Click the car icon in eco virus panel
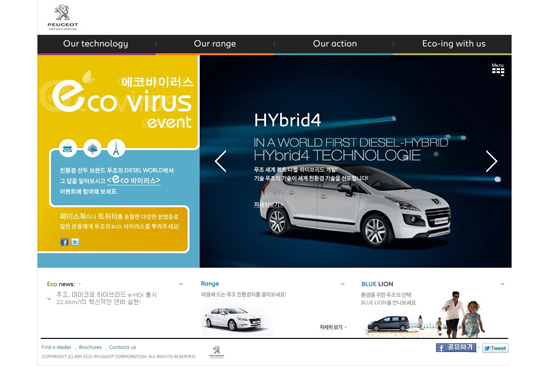Viewport: 550px width, 366px height. point(68,149)
